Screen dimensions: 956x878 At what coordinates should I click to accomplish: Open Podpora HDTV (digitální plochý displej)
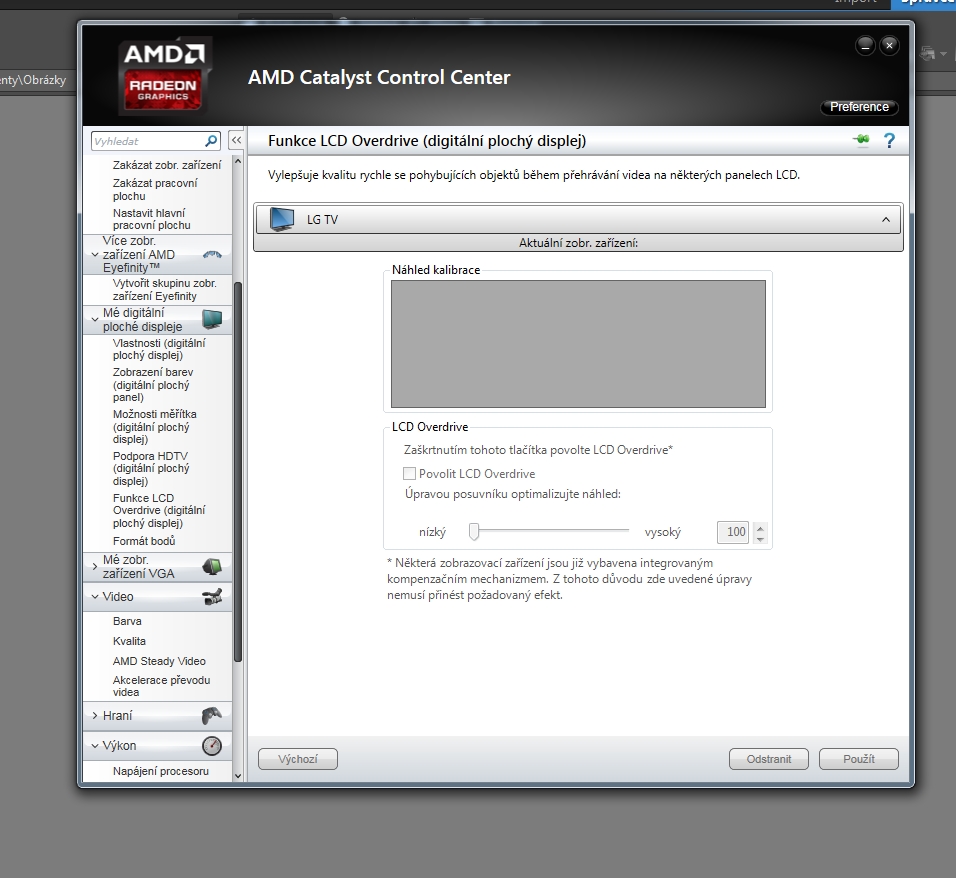pyautogui.click(x=151, y=468)
